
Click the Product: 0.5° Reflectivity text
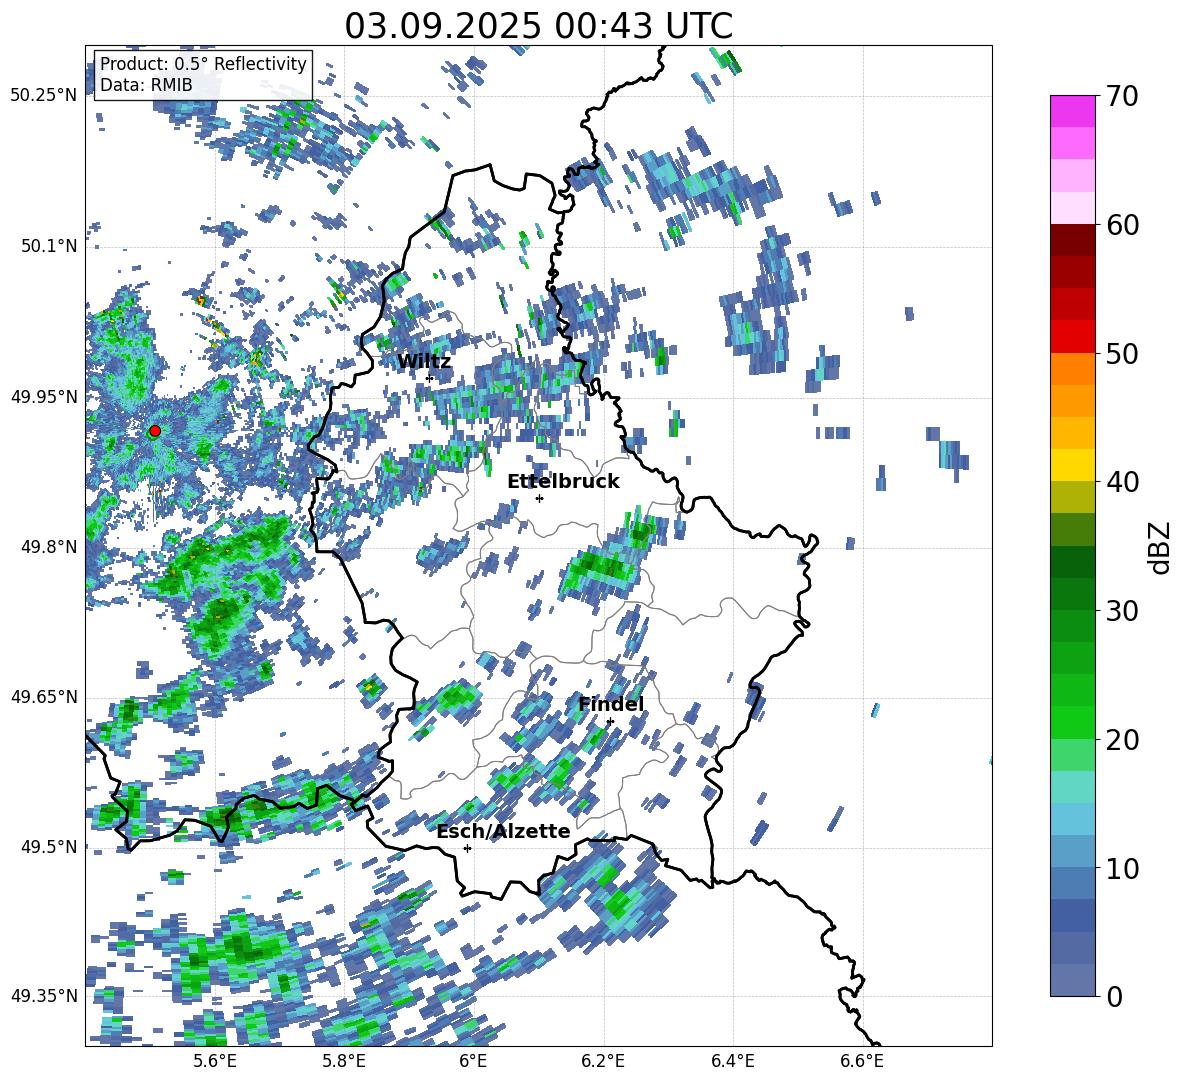[x=203, y=64]
